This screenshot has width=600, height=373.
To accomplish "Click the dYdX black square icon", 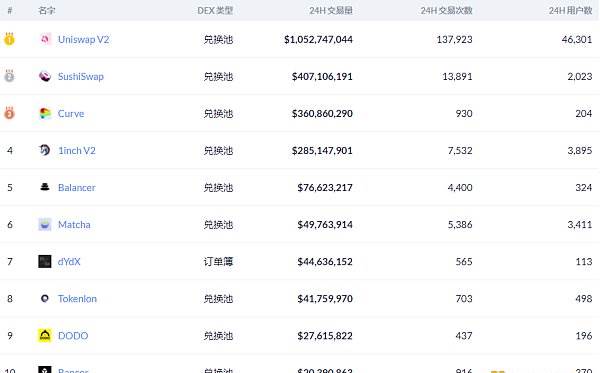I will coord(45,261).
